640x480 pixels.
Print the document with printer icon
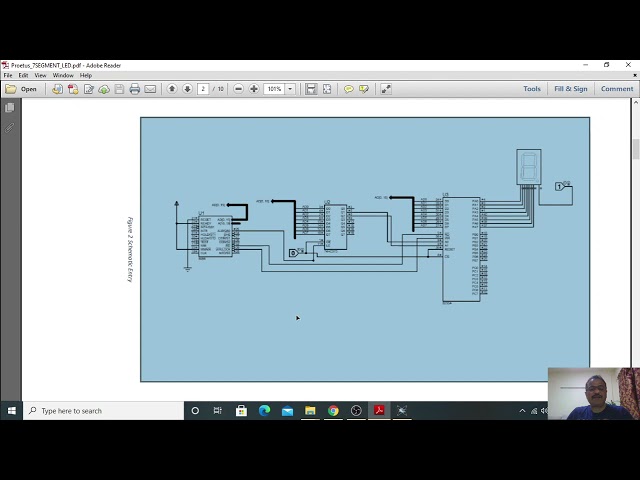135,89
